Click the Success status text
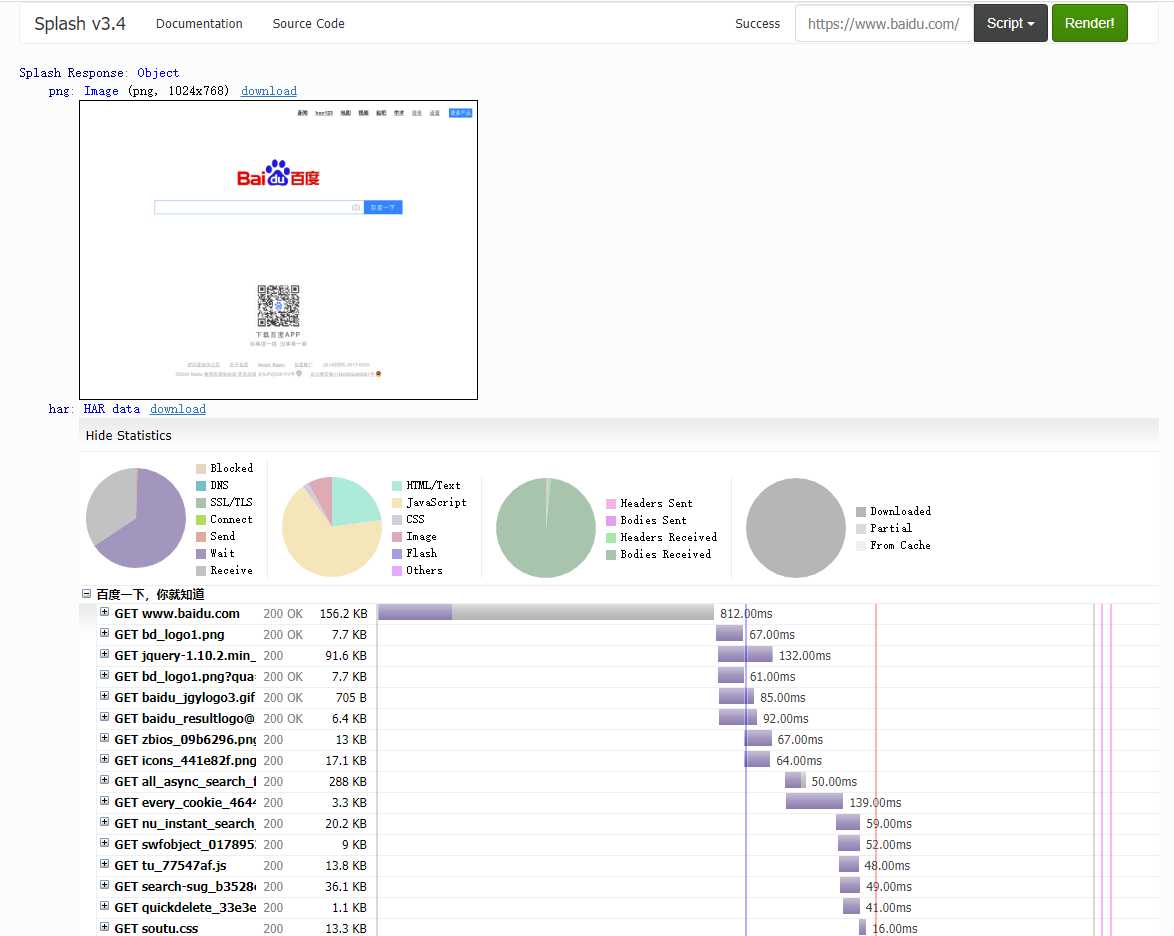The height and width of the screenshot is (936, 1174). point(758,24)
